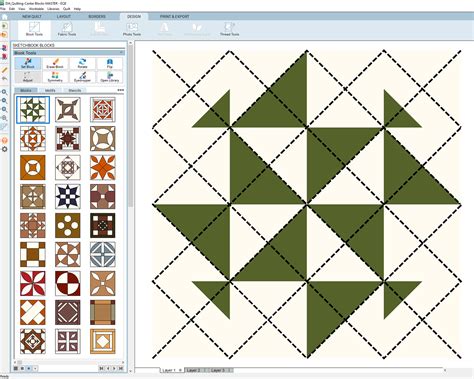
Task: Open thumbnail size dropdown arrow
Action: coord(35,368)
